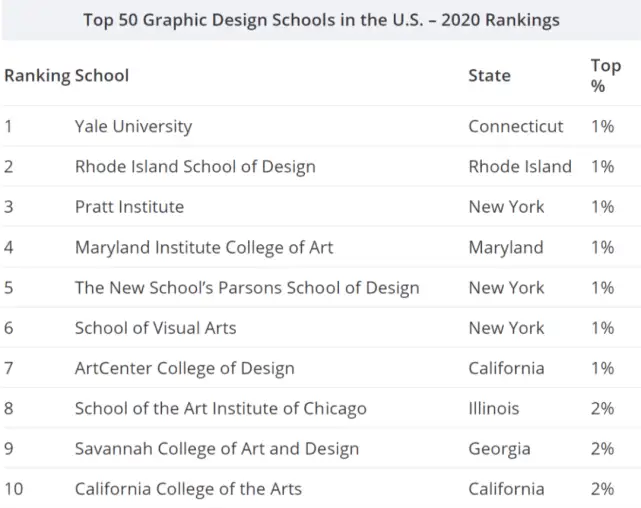641x508 pixels.
Task: Click the Yale University school name
Action: [x=133, y=126]
